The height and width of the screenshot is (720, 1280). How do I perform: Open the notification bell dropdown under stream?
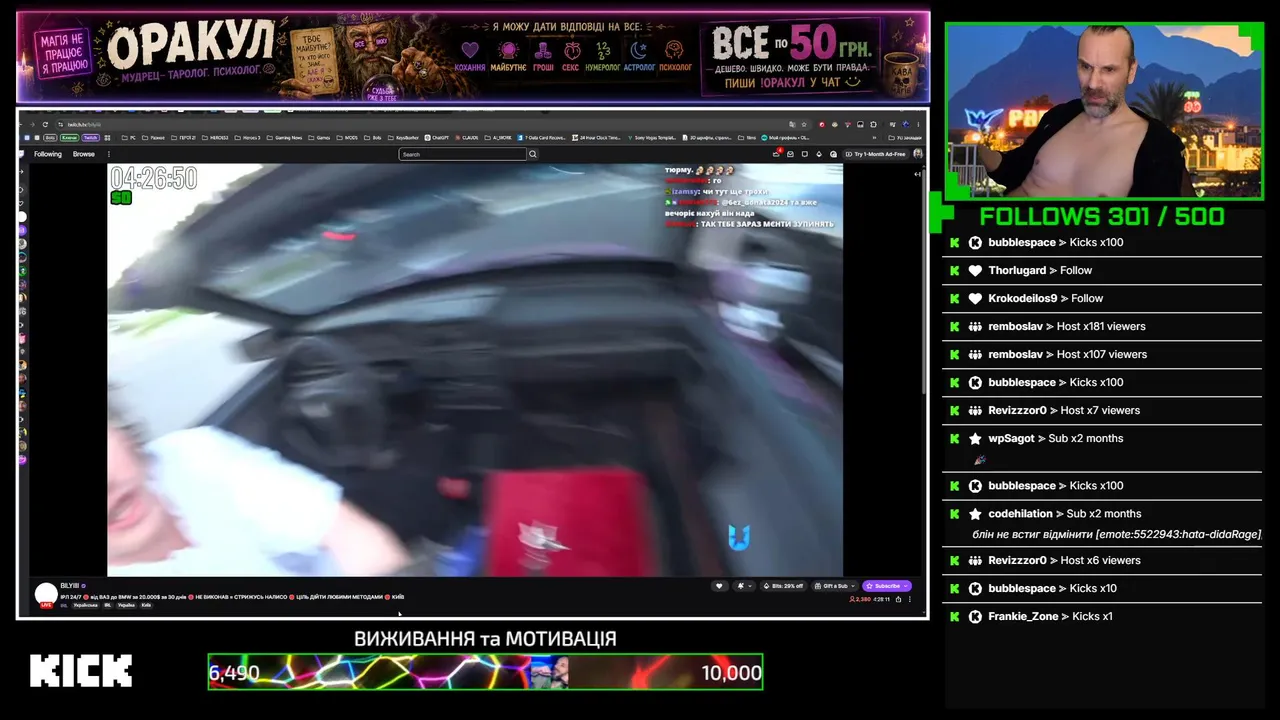pyautogui.click(x=743, y=586)
